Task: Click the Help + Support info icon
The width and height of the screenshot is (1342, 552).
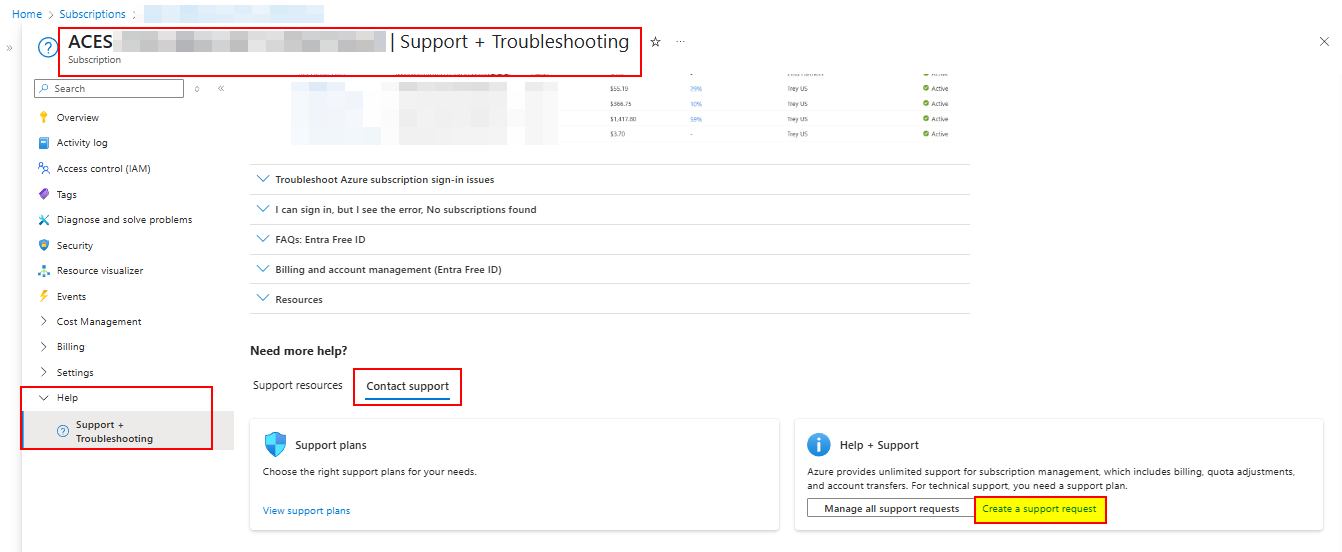Action: tap(819, 445)
